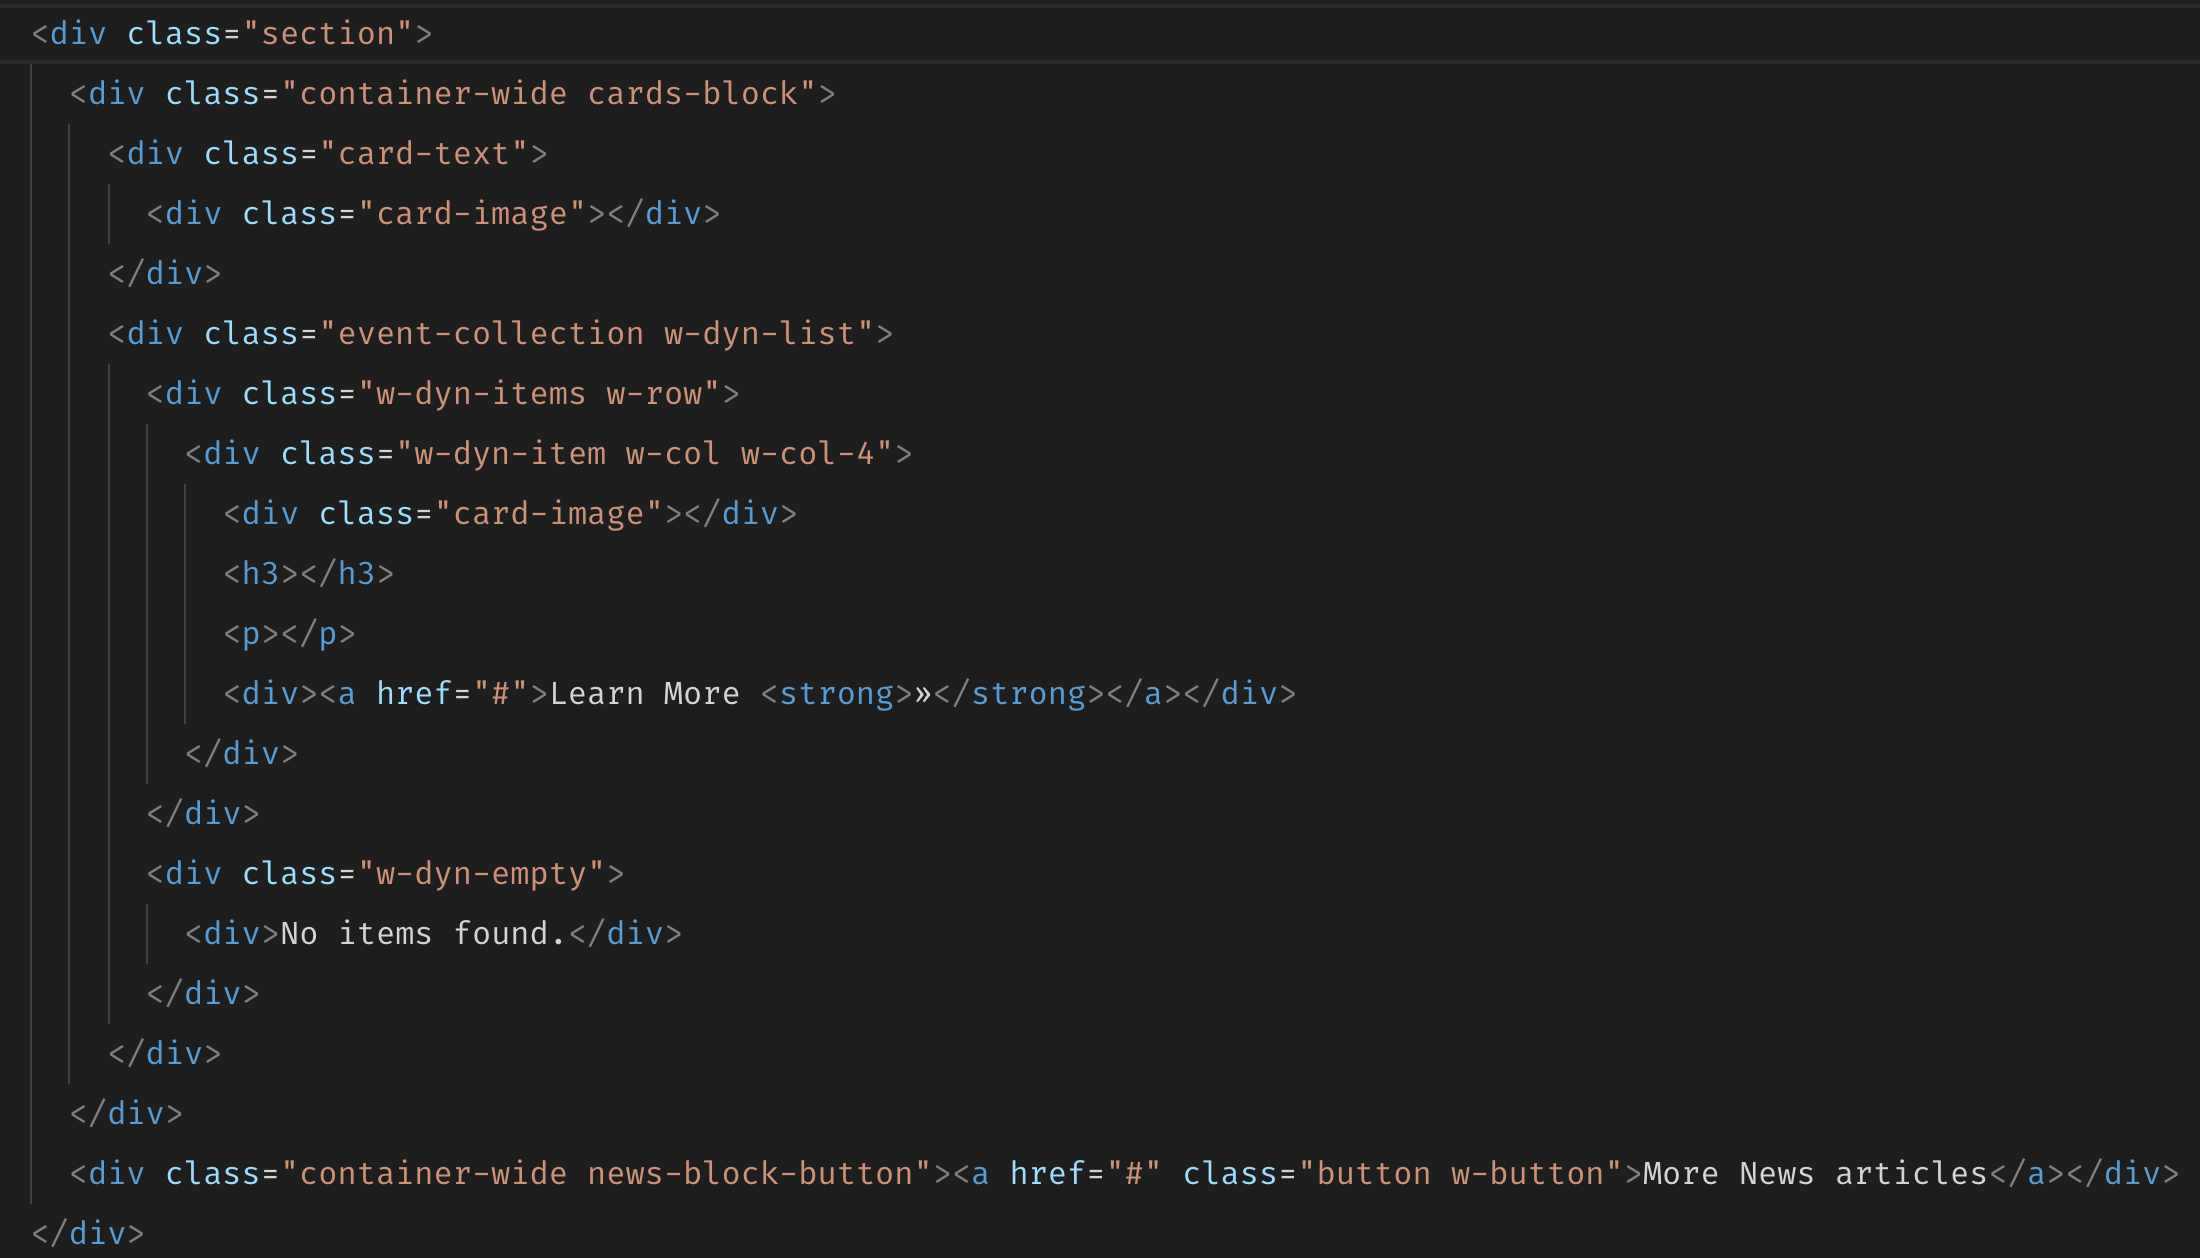Click "event-collection" class name text
This screenshot has height=1258, width=2200.
[490, 334]
